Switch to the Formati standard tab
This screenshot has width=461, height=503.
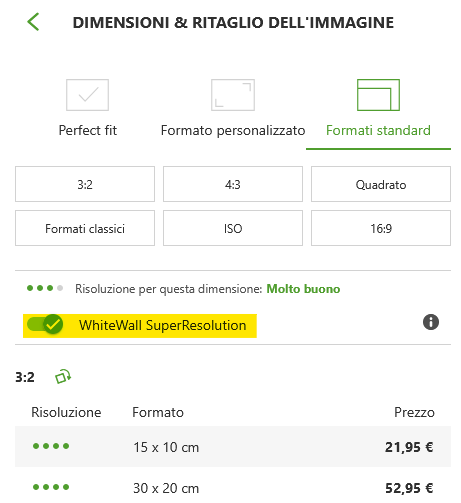378,130
